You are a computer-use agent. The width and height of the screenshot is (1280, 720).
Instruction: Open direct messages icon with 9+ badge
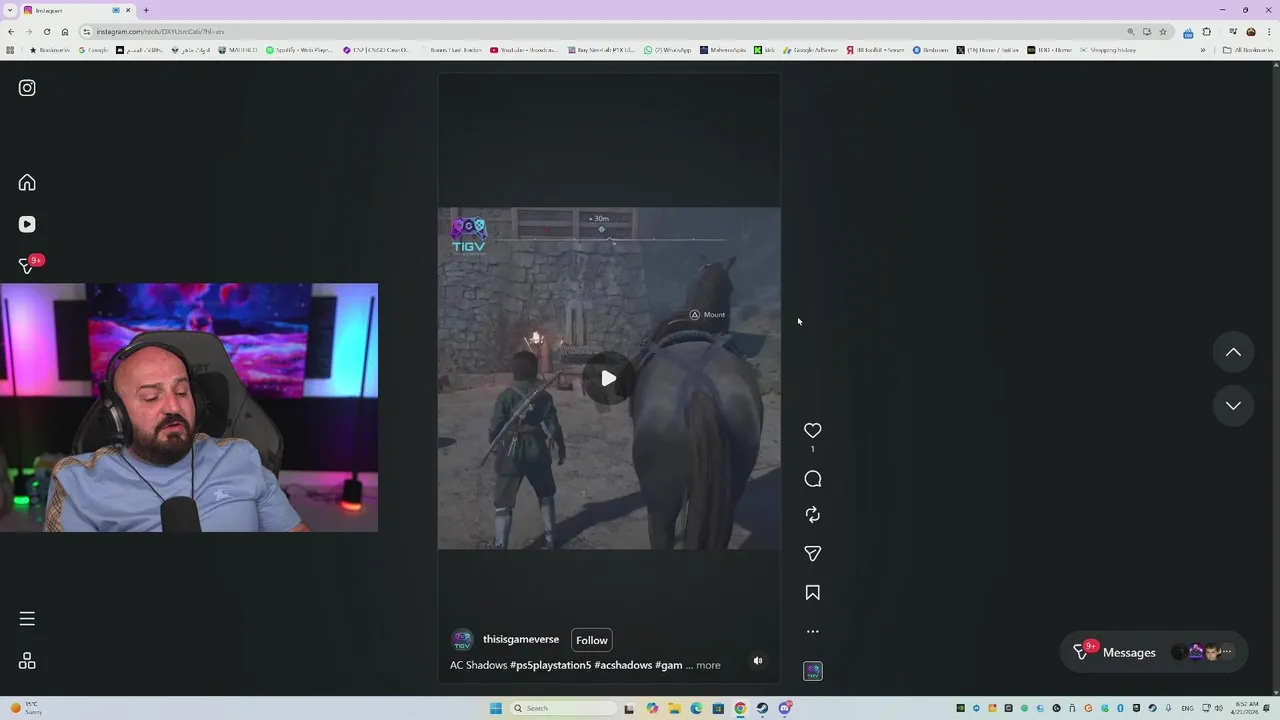[x=28, y=266]
